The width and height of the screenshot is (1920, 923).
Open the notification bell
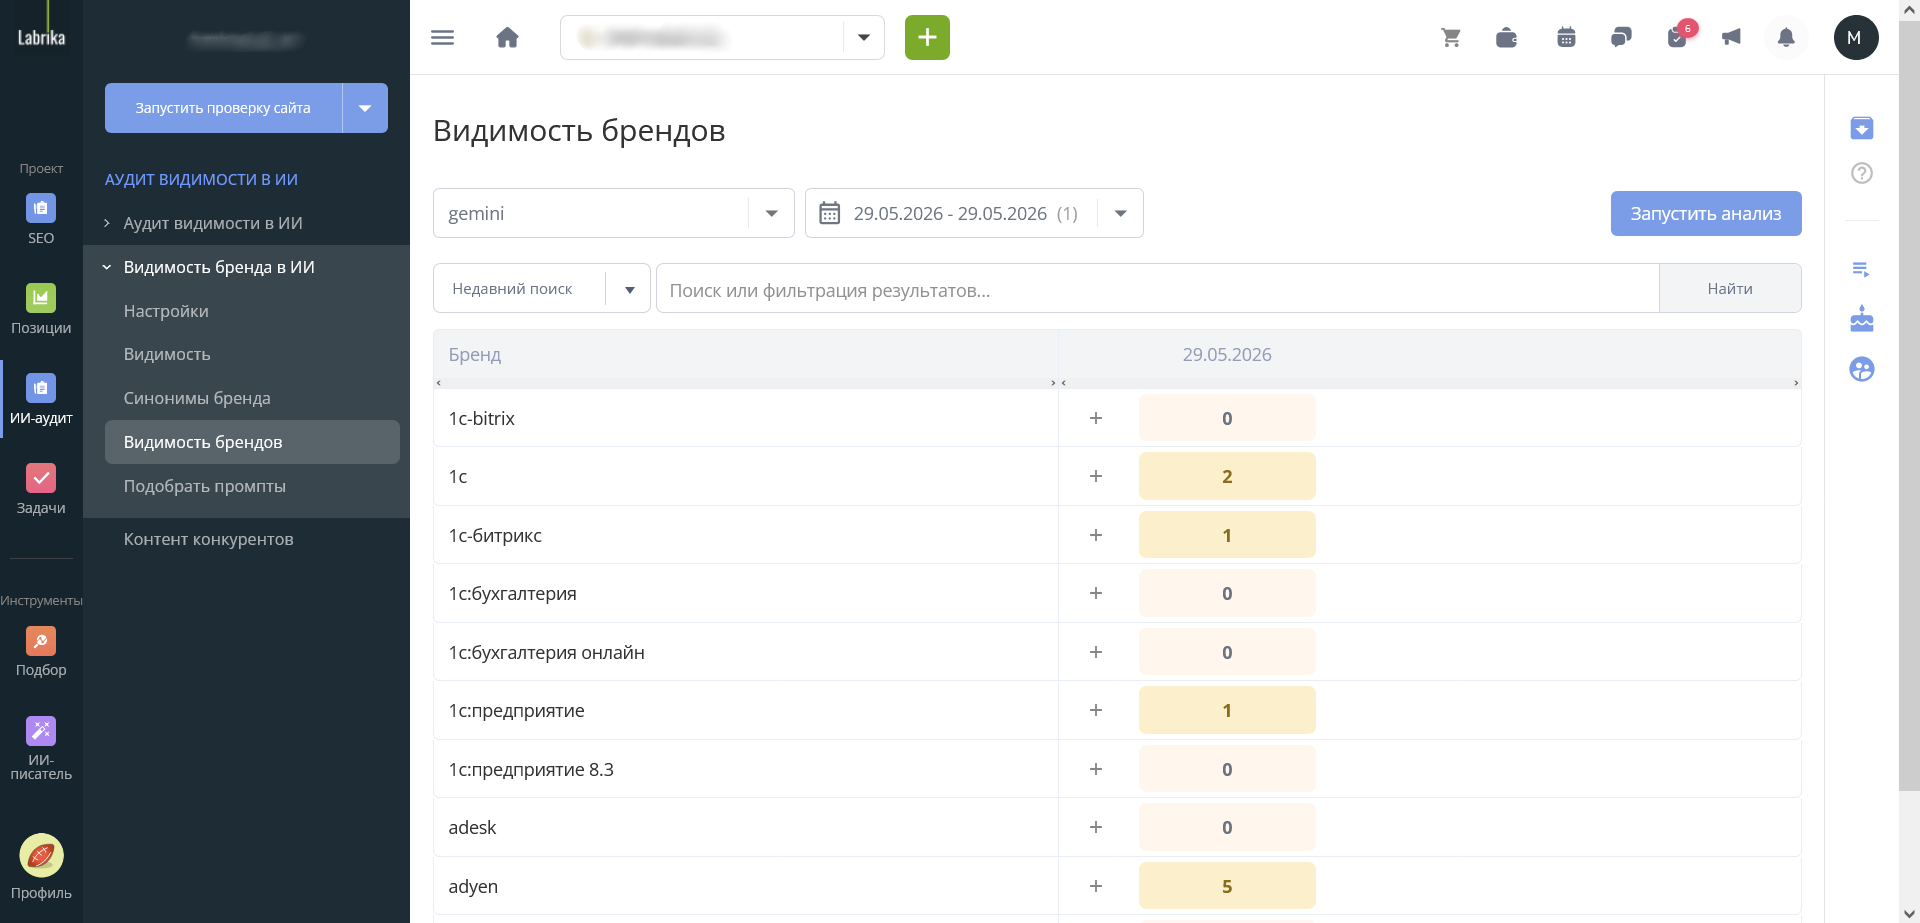(x=1786, y=38)
